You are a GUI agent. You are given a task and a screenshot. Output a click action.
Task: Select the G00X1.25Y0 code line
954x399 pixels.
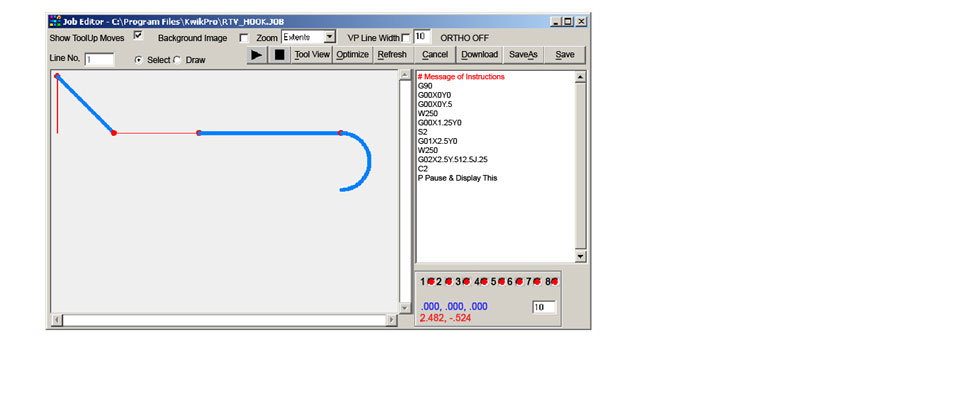click(439, 122)
